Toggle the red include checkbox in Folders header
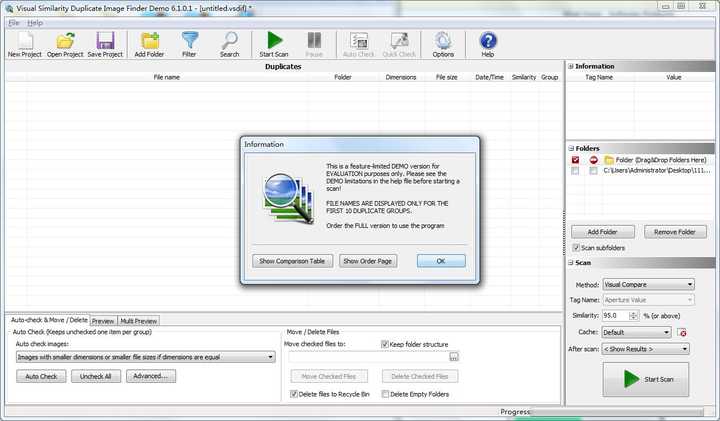The width and height of the screenshot is (720, 421). [575, 160]
